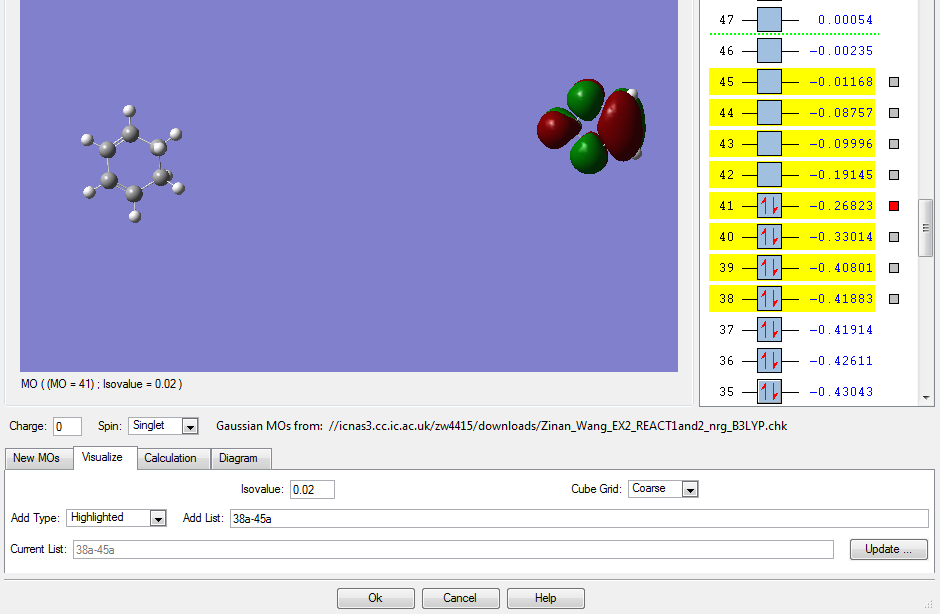Screen dimensions: 940x614
Task: Toggle the red surface marker for MO 41
Action: [x=894, y=206]
